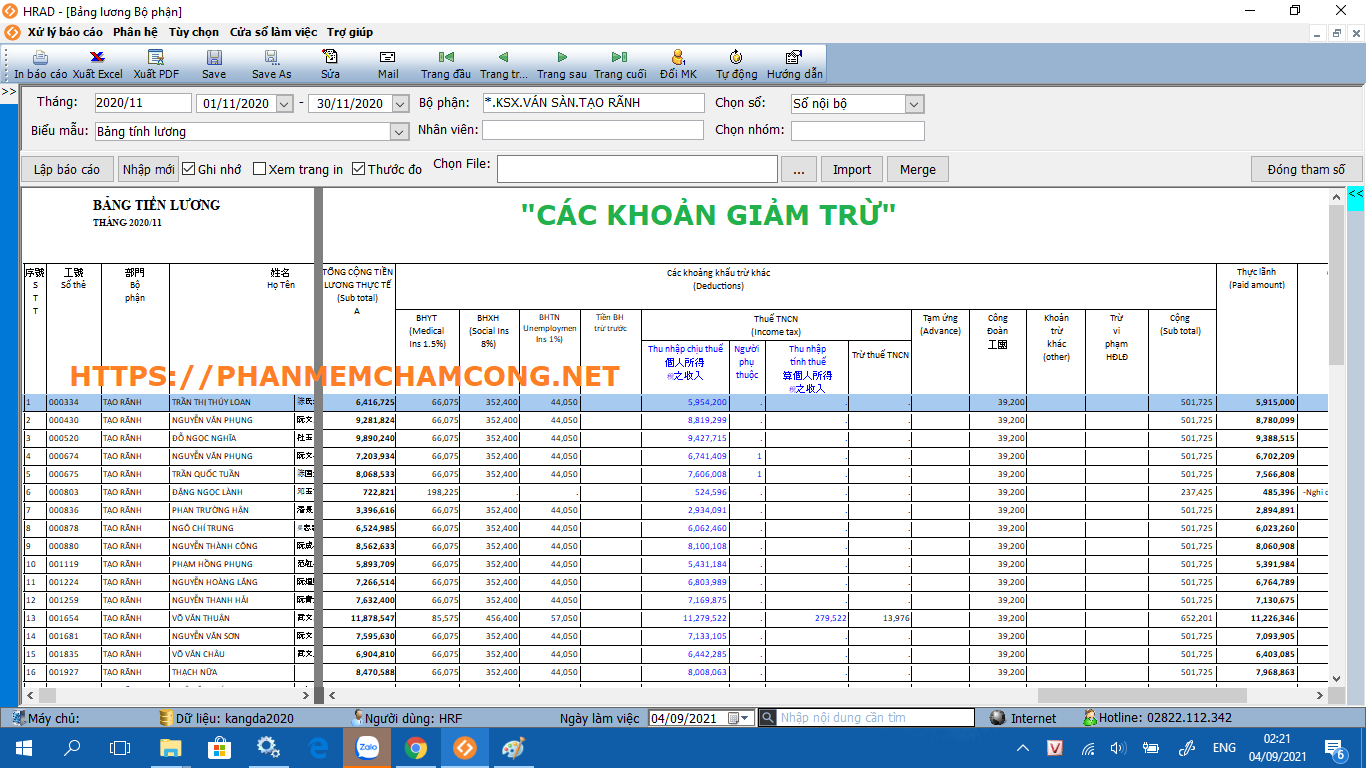
Task: Click the Đóng tham số button
Action: [1306, 169]
